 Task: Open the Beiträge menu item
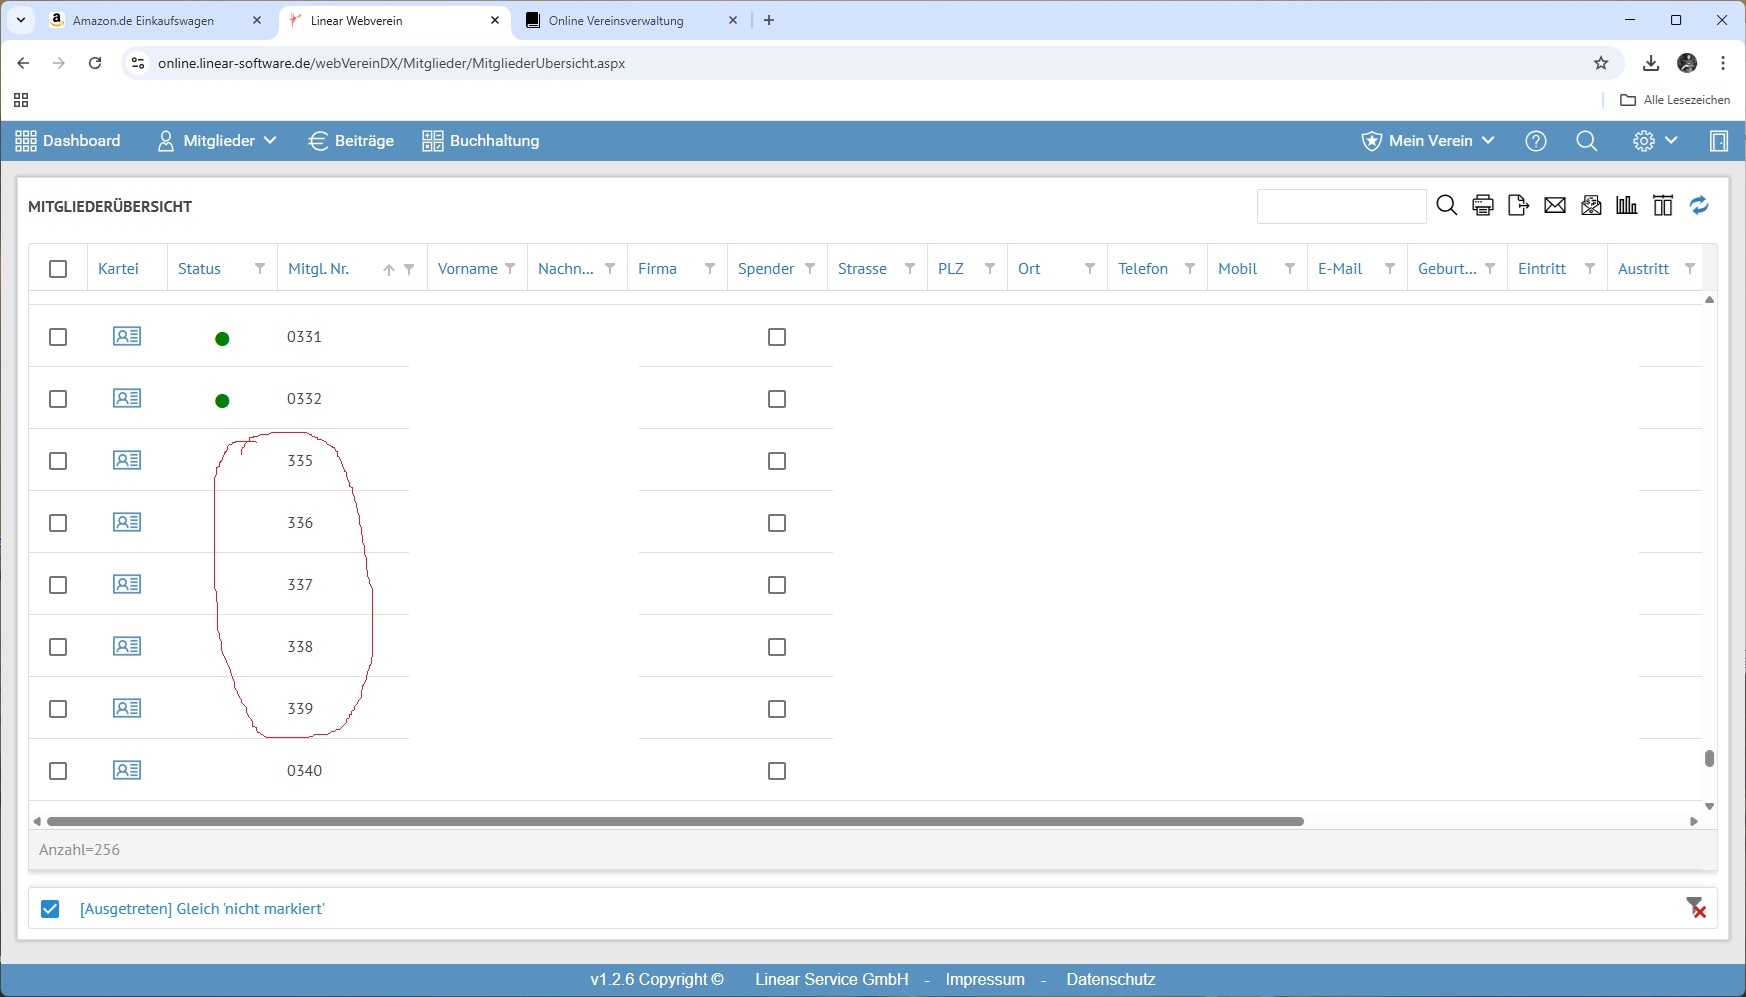coord(351,141)
